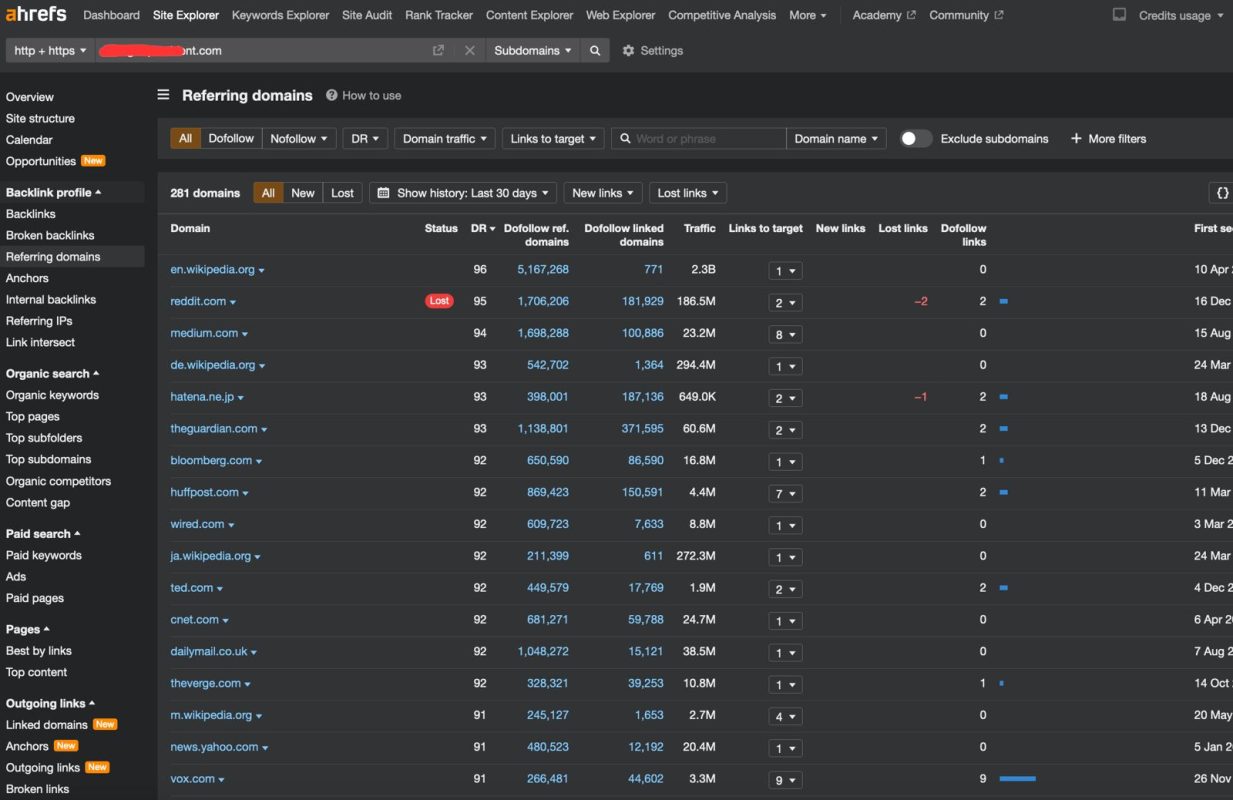Viewport: 1233px width, 800px height.
Task: Open Content Explorer
Action: [530, 15]
